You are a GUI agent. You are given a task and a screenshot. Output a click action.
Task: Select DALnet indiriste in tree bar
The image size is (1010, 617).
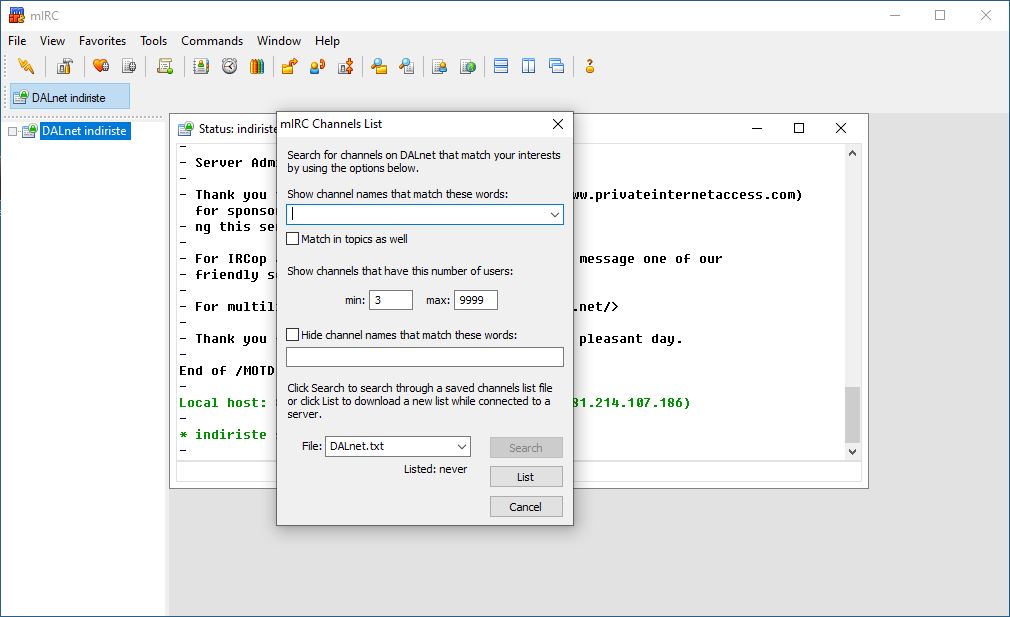[x=85, y=131]
